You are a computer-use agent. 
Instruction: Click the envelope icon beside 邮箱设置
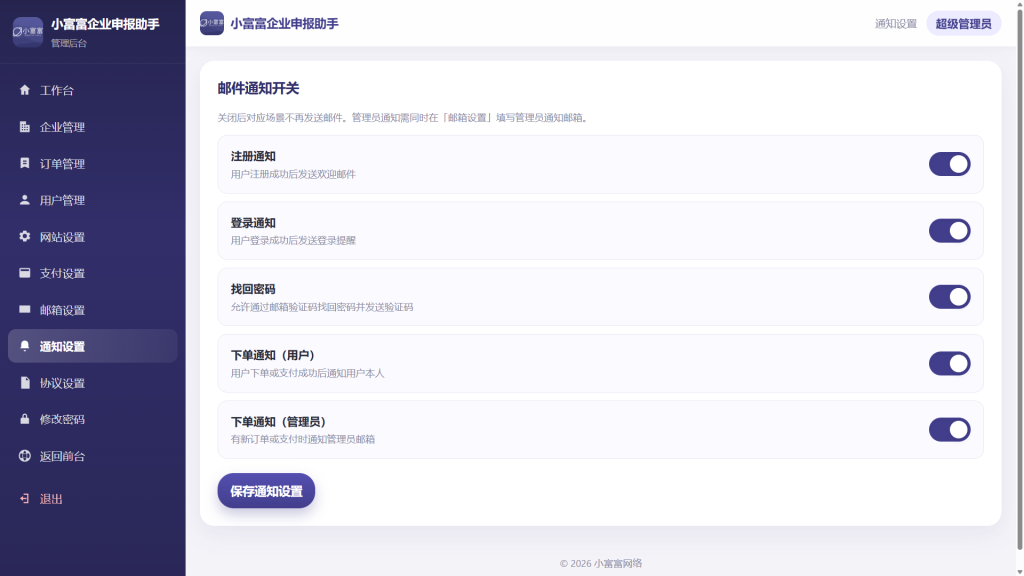[x=25, y=310]
